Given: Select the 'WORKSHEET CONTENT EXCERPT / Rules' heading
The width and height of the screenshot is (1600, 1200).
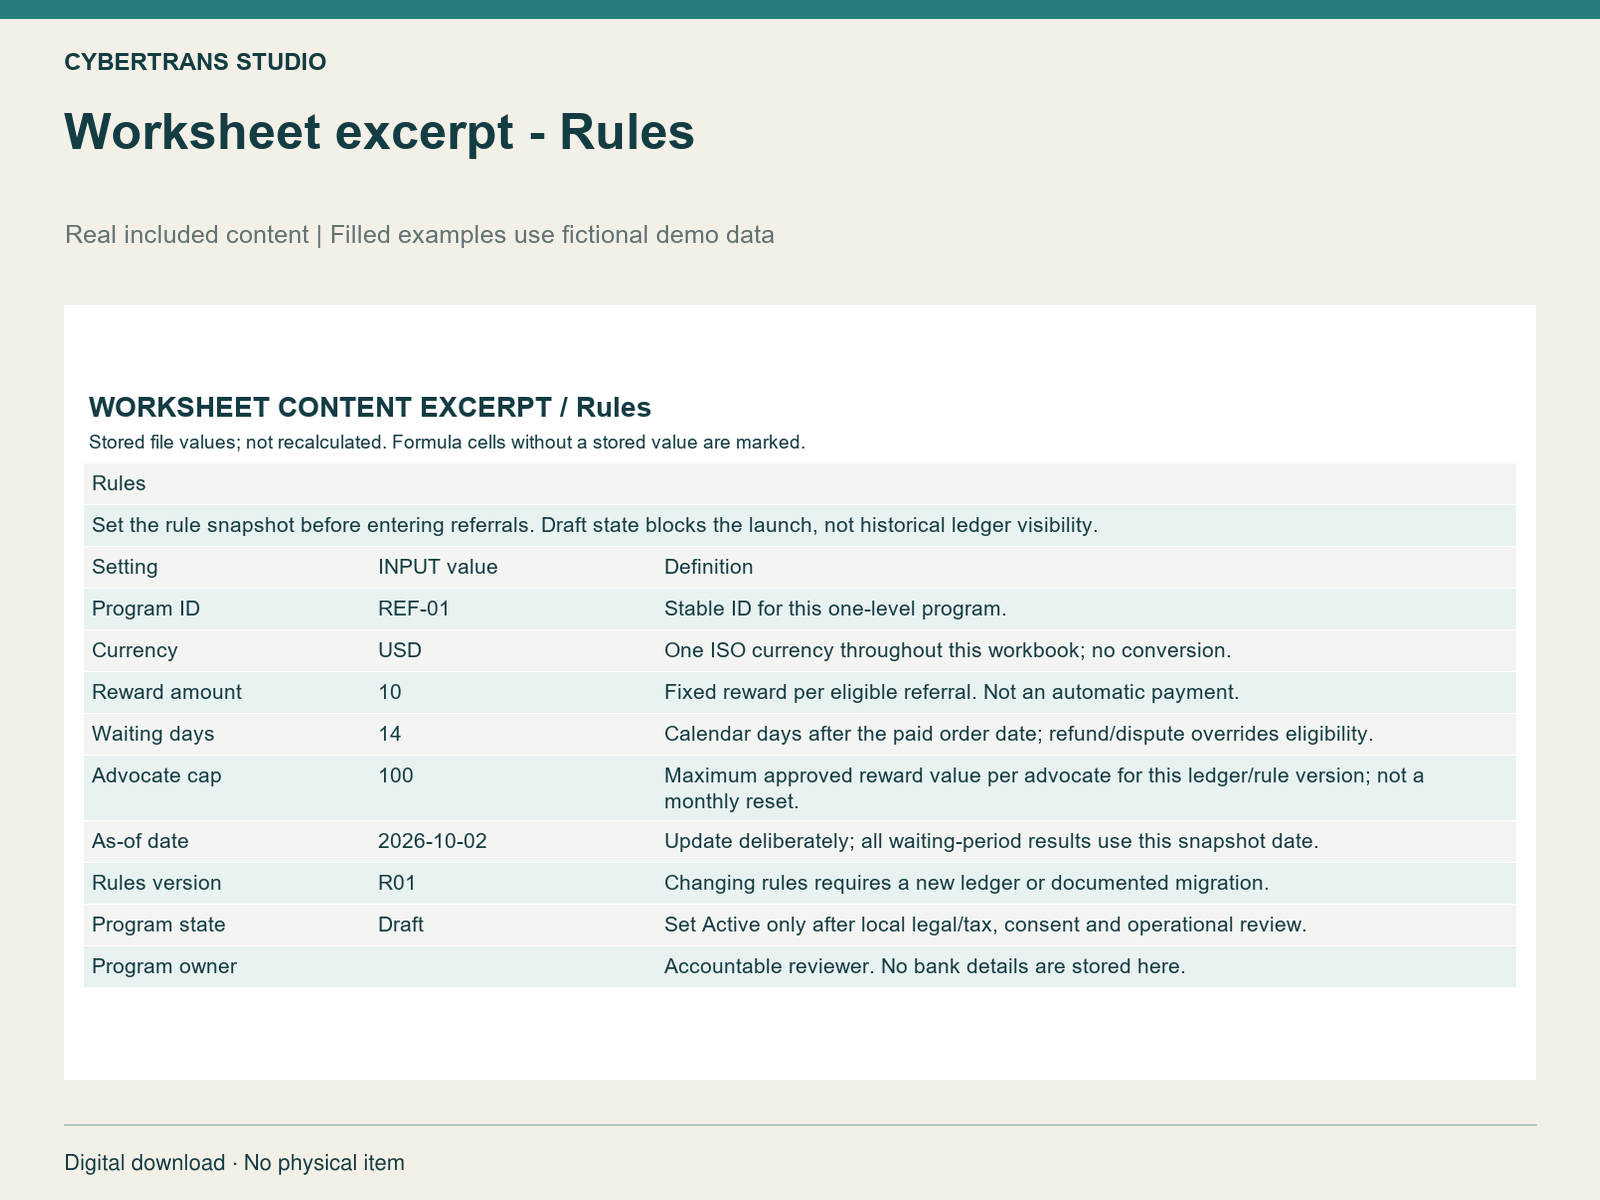Looking at the screenshot, I should (370, 407).
